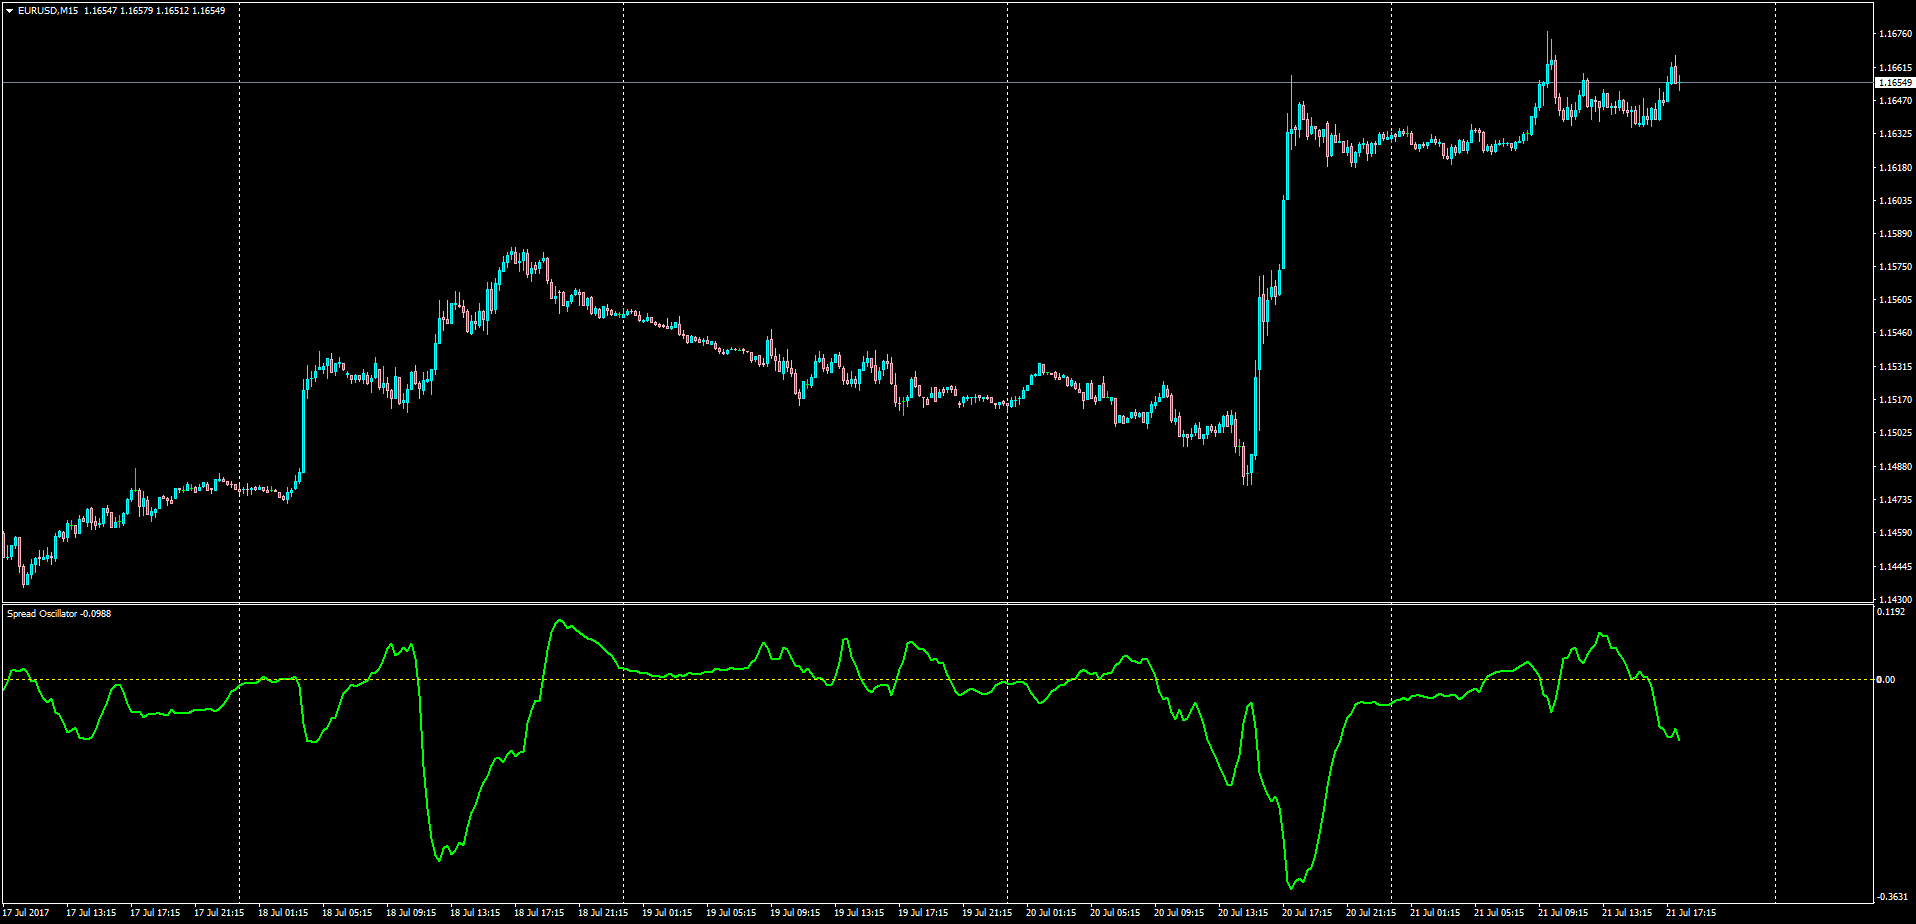This screenshot has width=1916, height=924.
Task: Click the 17 Jul 21:15 time label
Action: [219, 913]
